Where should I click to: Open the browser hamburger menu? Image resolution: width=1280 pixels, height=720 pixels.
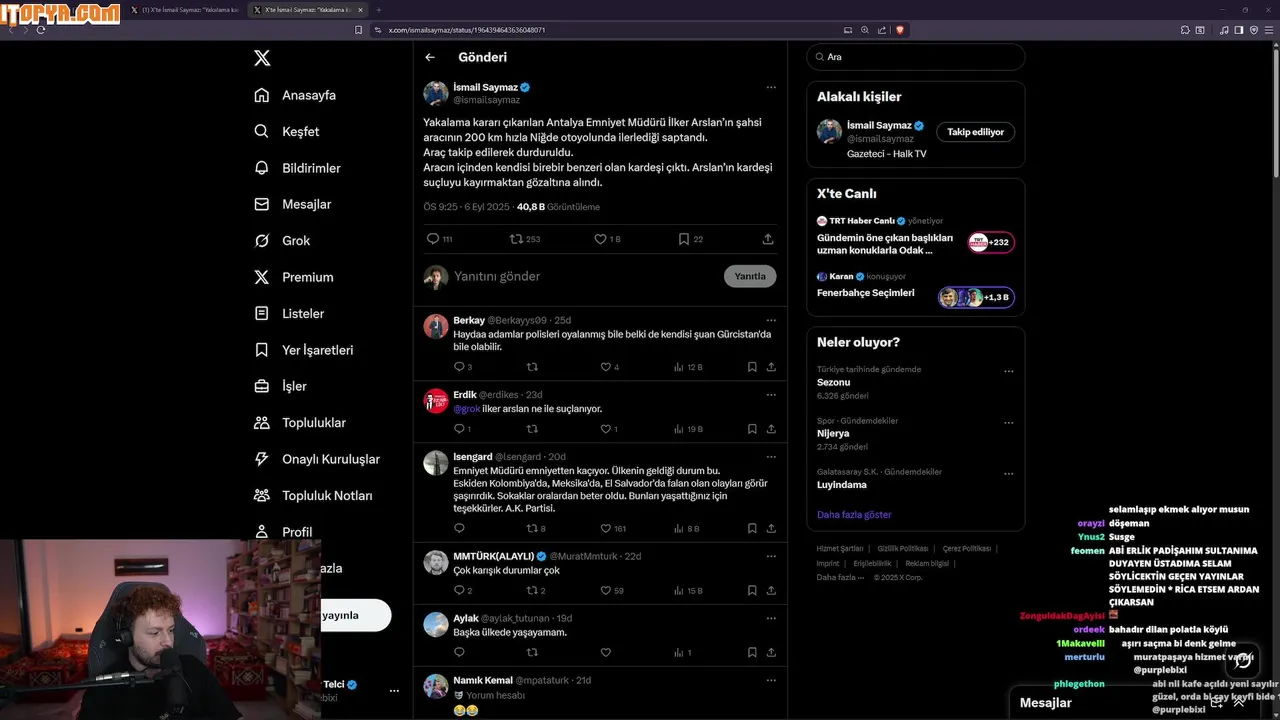(x=1269, y=30)
